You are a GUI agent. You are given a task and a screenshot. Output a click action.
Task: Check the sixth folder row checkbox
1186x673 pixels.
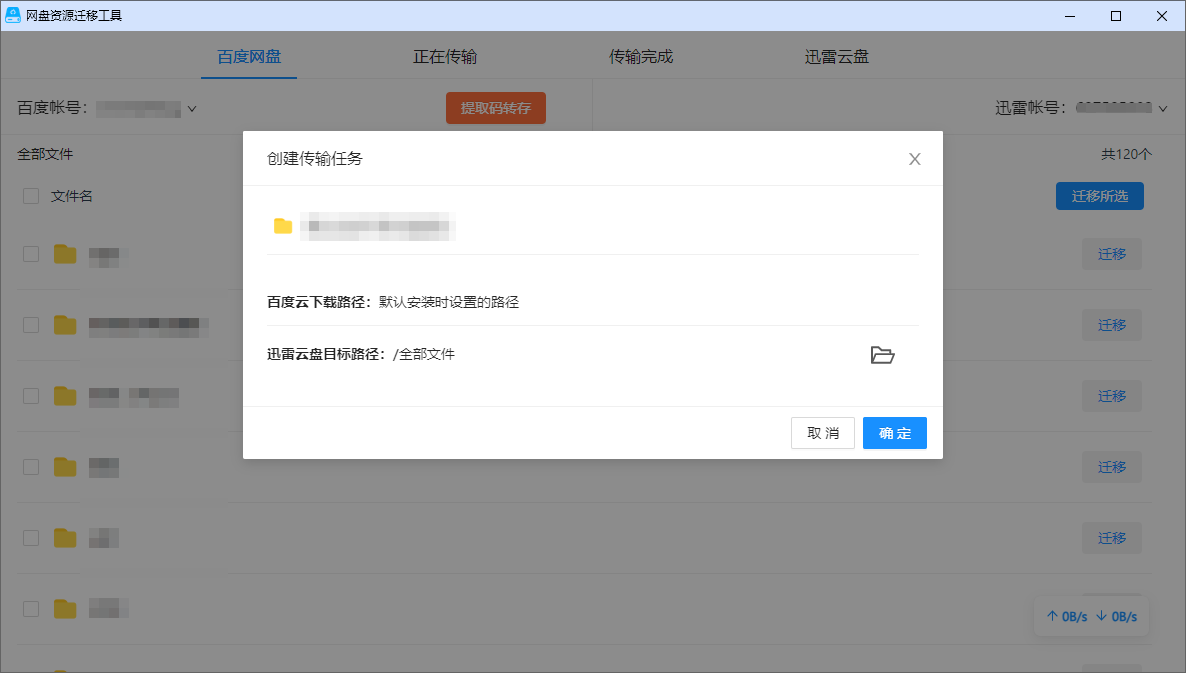[31, 609]
